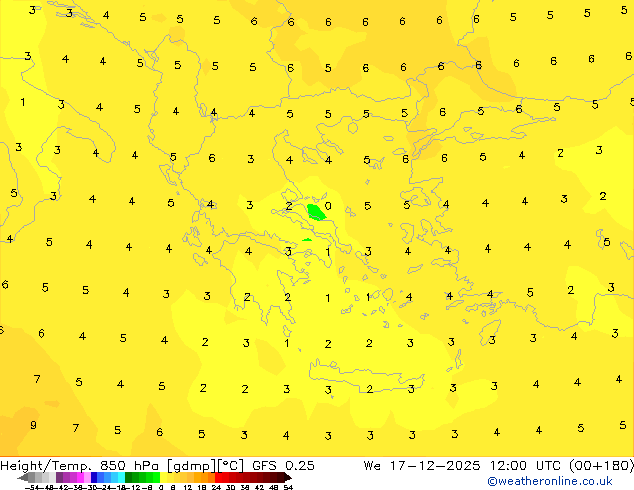The height and width of the screenshot is (490, 634).
Task: Select the dark blue swatch in the legend
Action: pyautogui.click(x=94, y=477)
